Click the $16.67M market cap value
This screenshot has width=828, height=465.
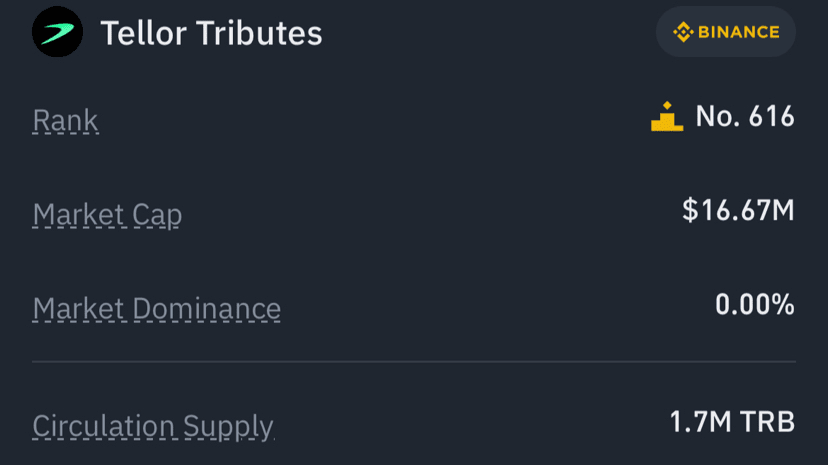738,211
